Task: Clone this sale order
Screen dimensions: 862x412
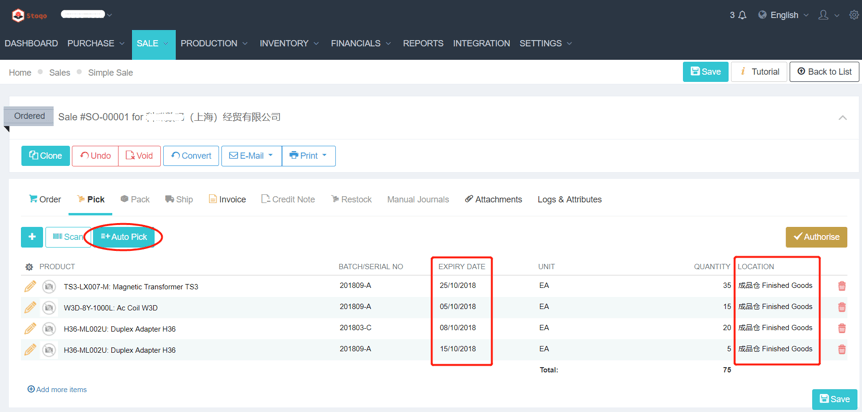Action: (x=46, y=156)
